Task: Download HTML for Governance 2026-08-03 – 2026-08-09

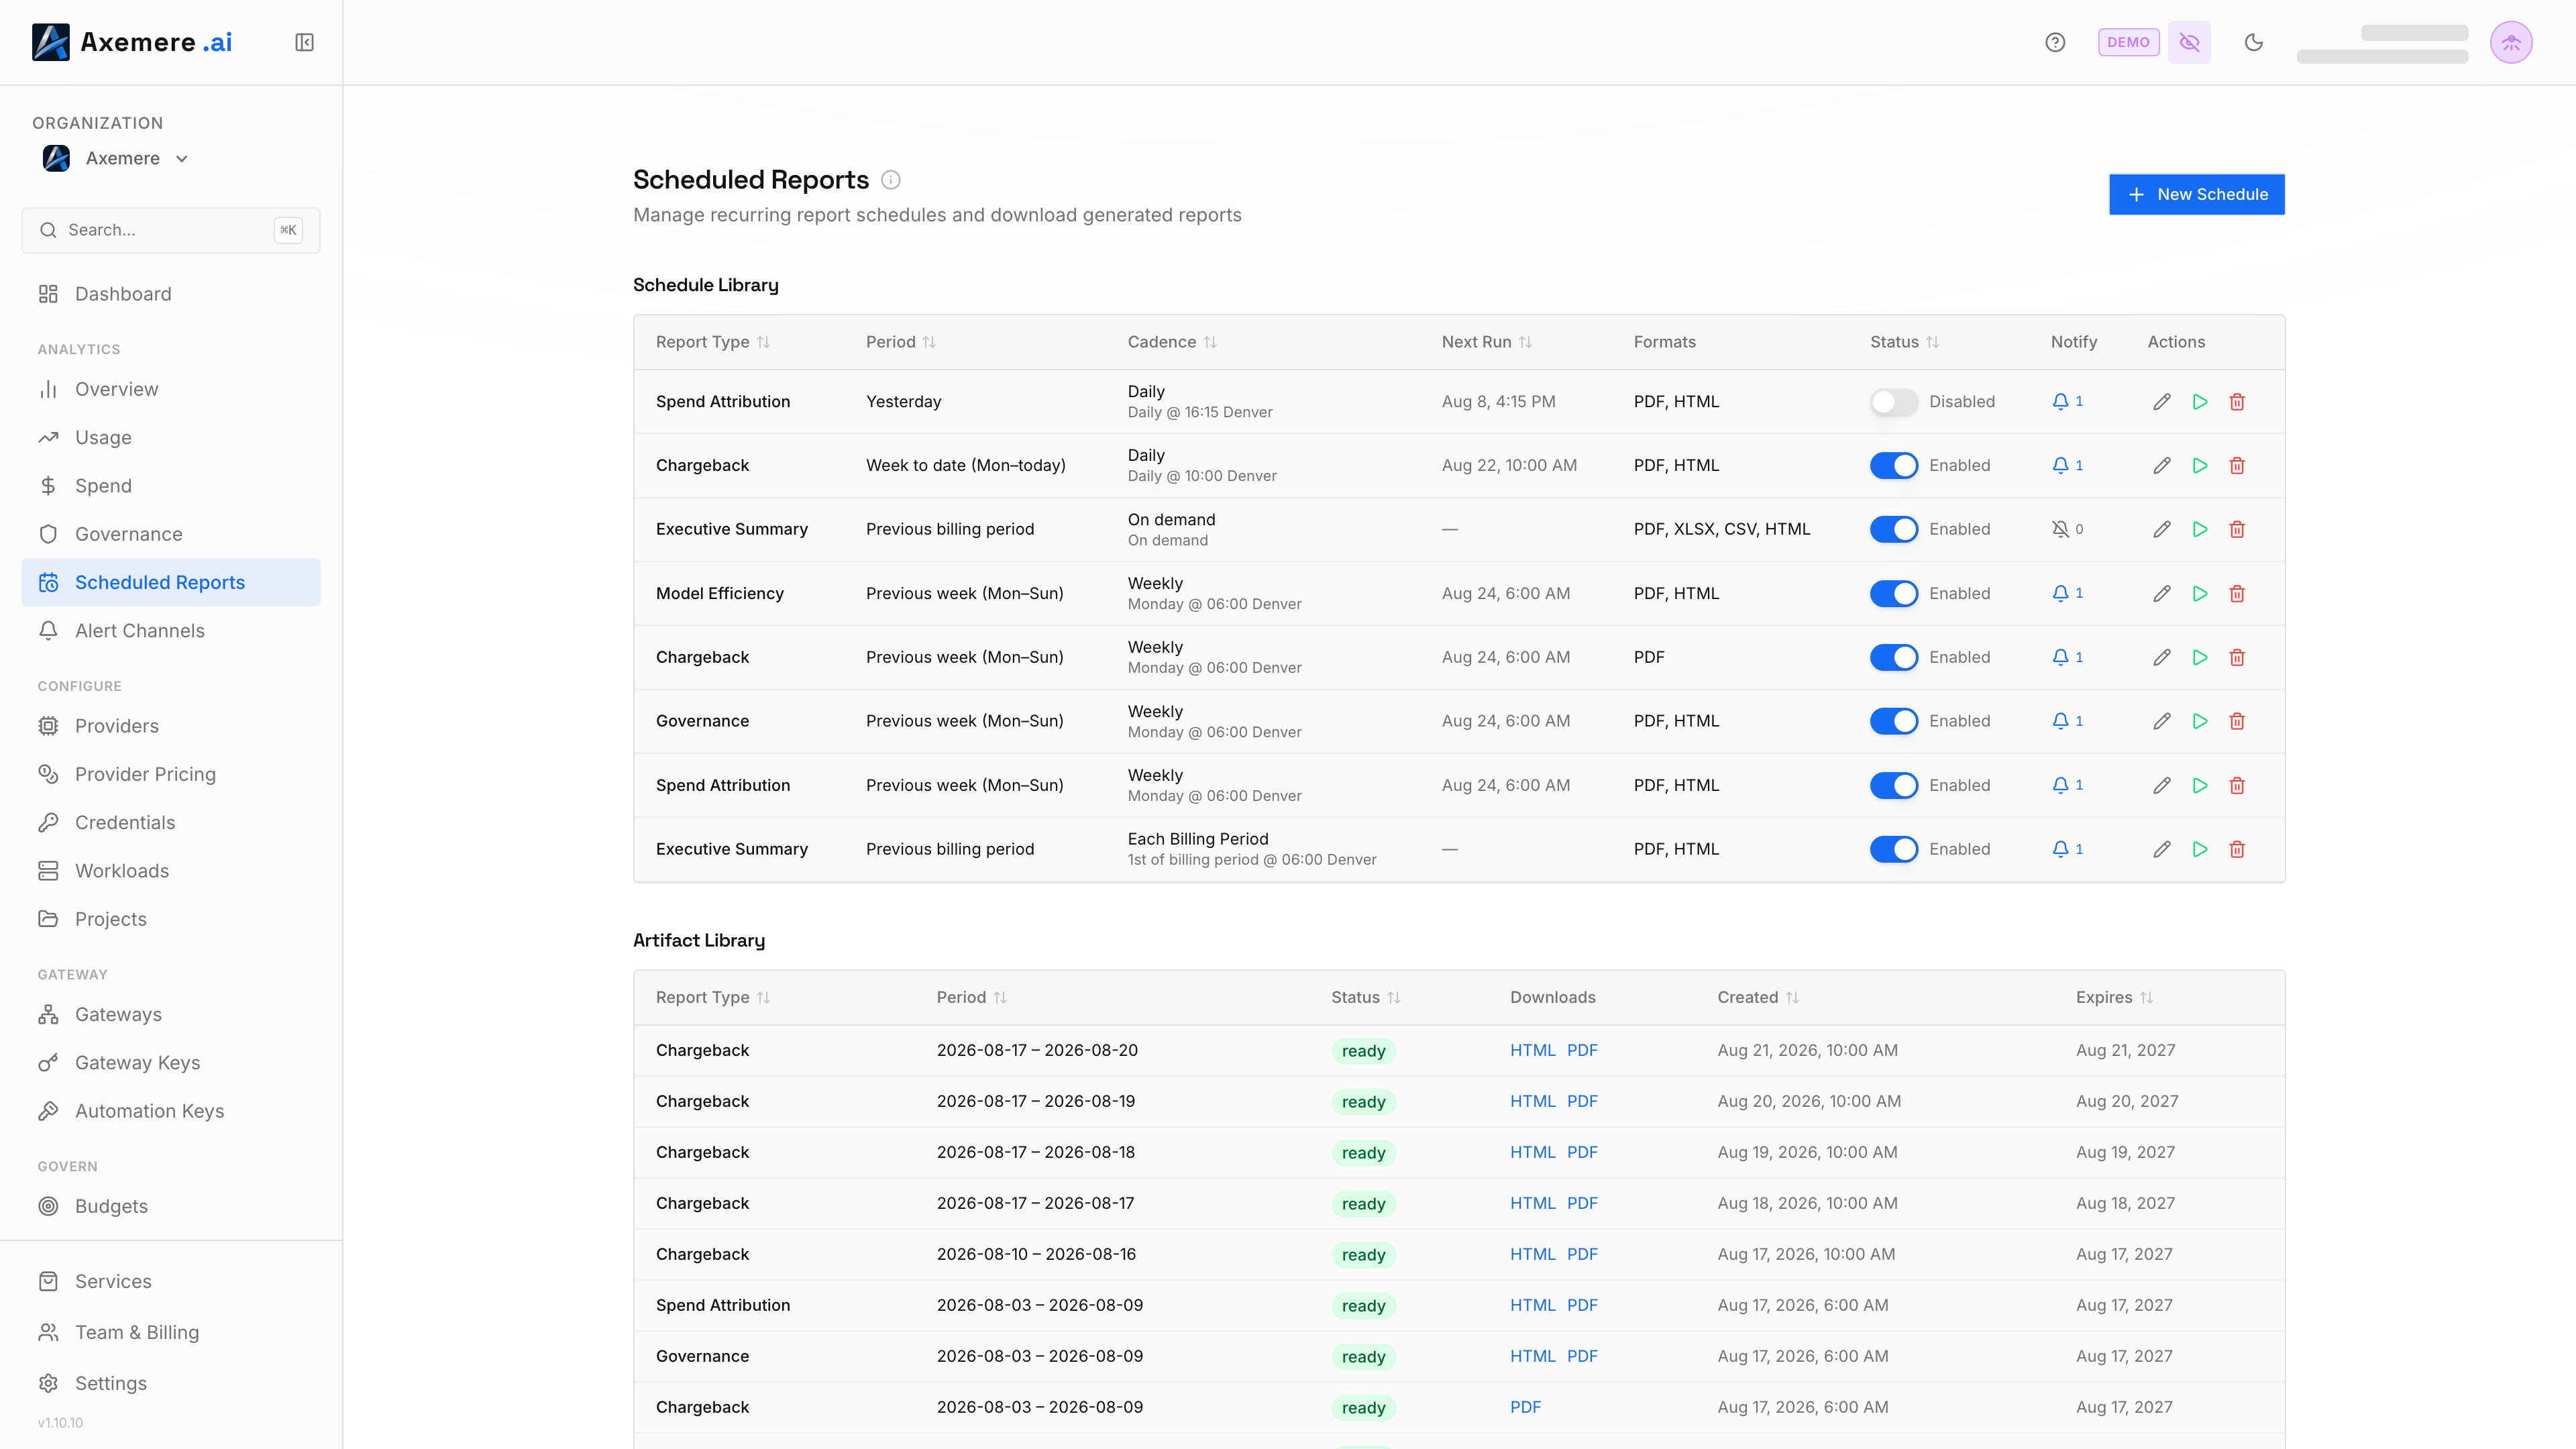Action: click(1532, 1357)
